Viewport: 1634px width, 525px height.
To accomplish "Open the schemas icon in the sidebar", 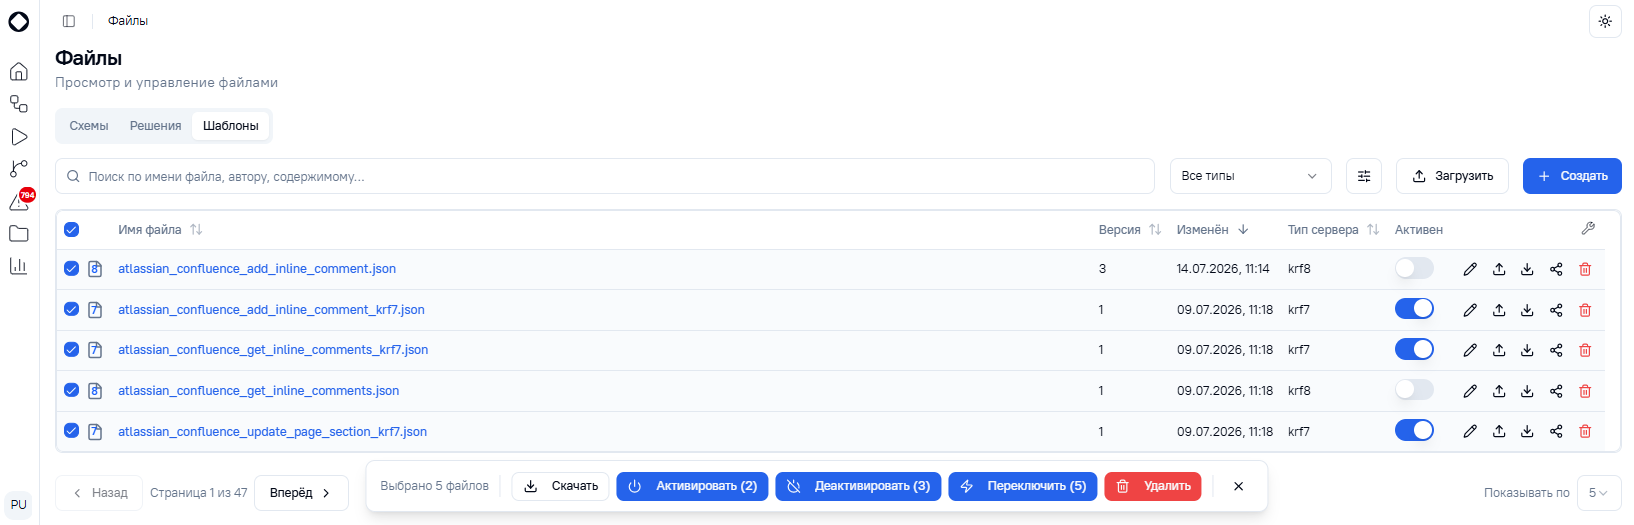I will tap(19, 104).
